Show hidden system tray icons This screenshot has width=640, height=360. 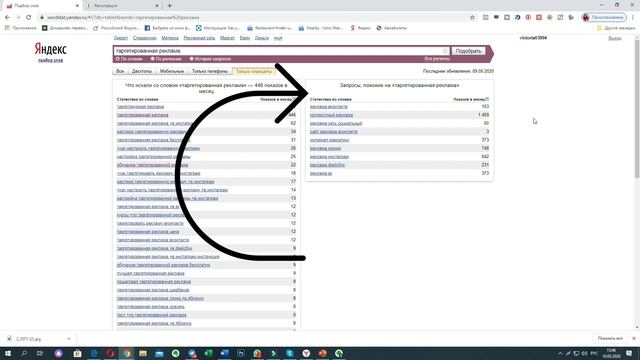click(x=560, y=353)
